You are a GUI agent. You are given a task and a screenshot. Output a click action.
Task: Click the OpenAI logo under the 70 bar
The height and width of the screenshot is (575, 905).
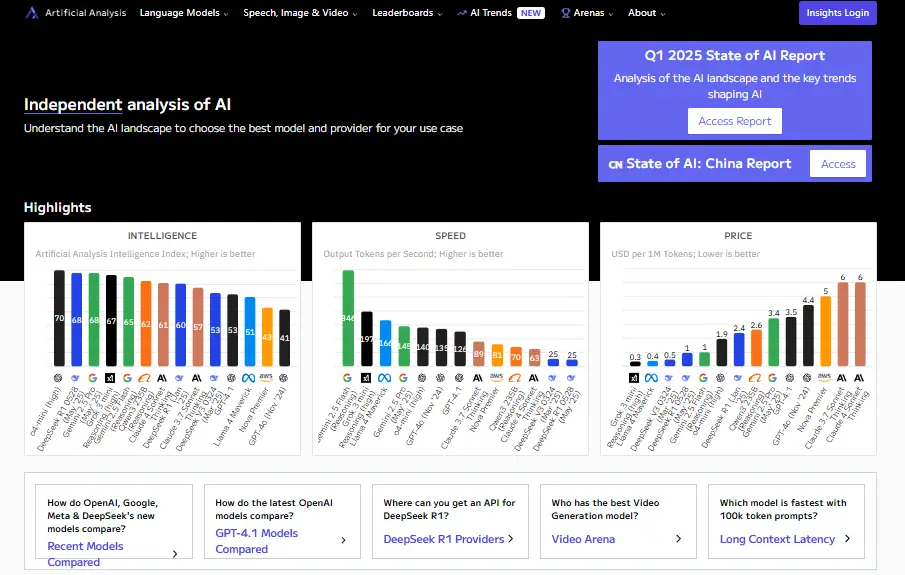point(58,378)
